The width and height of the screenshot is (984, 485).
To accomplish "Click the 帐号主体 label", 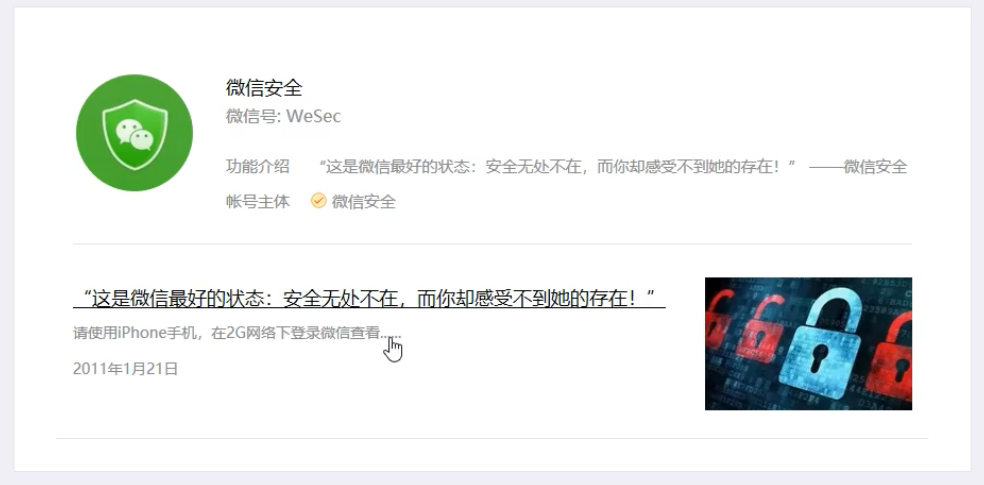I will coord(257,201).
